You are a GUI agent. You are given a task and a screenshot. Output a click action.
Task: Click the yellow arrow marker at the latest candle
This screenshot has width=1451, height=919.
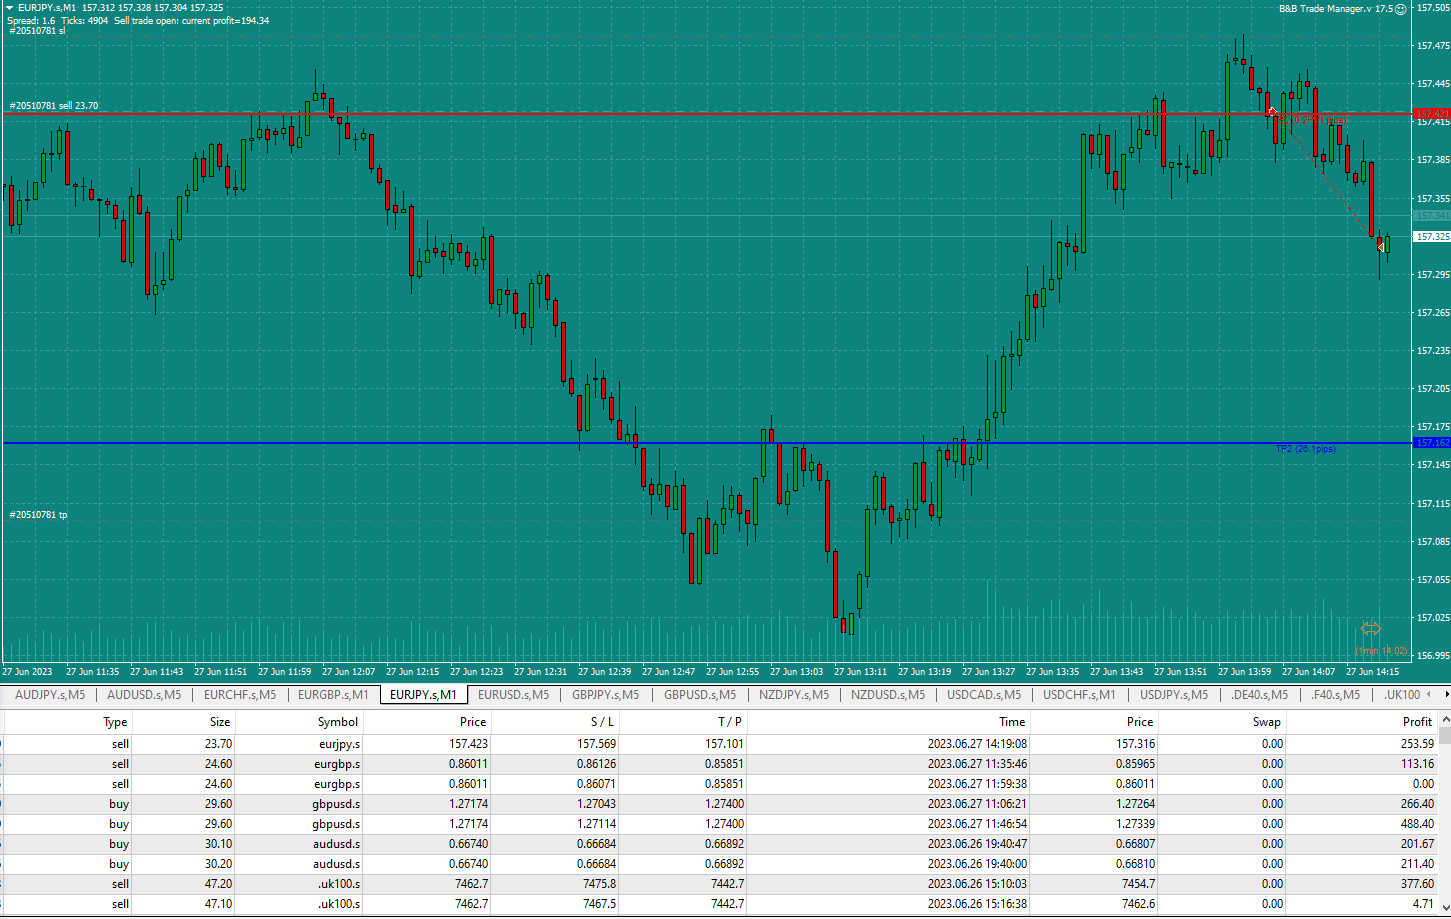(x=1381, y=246)
